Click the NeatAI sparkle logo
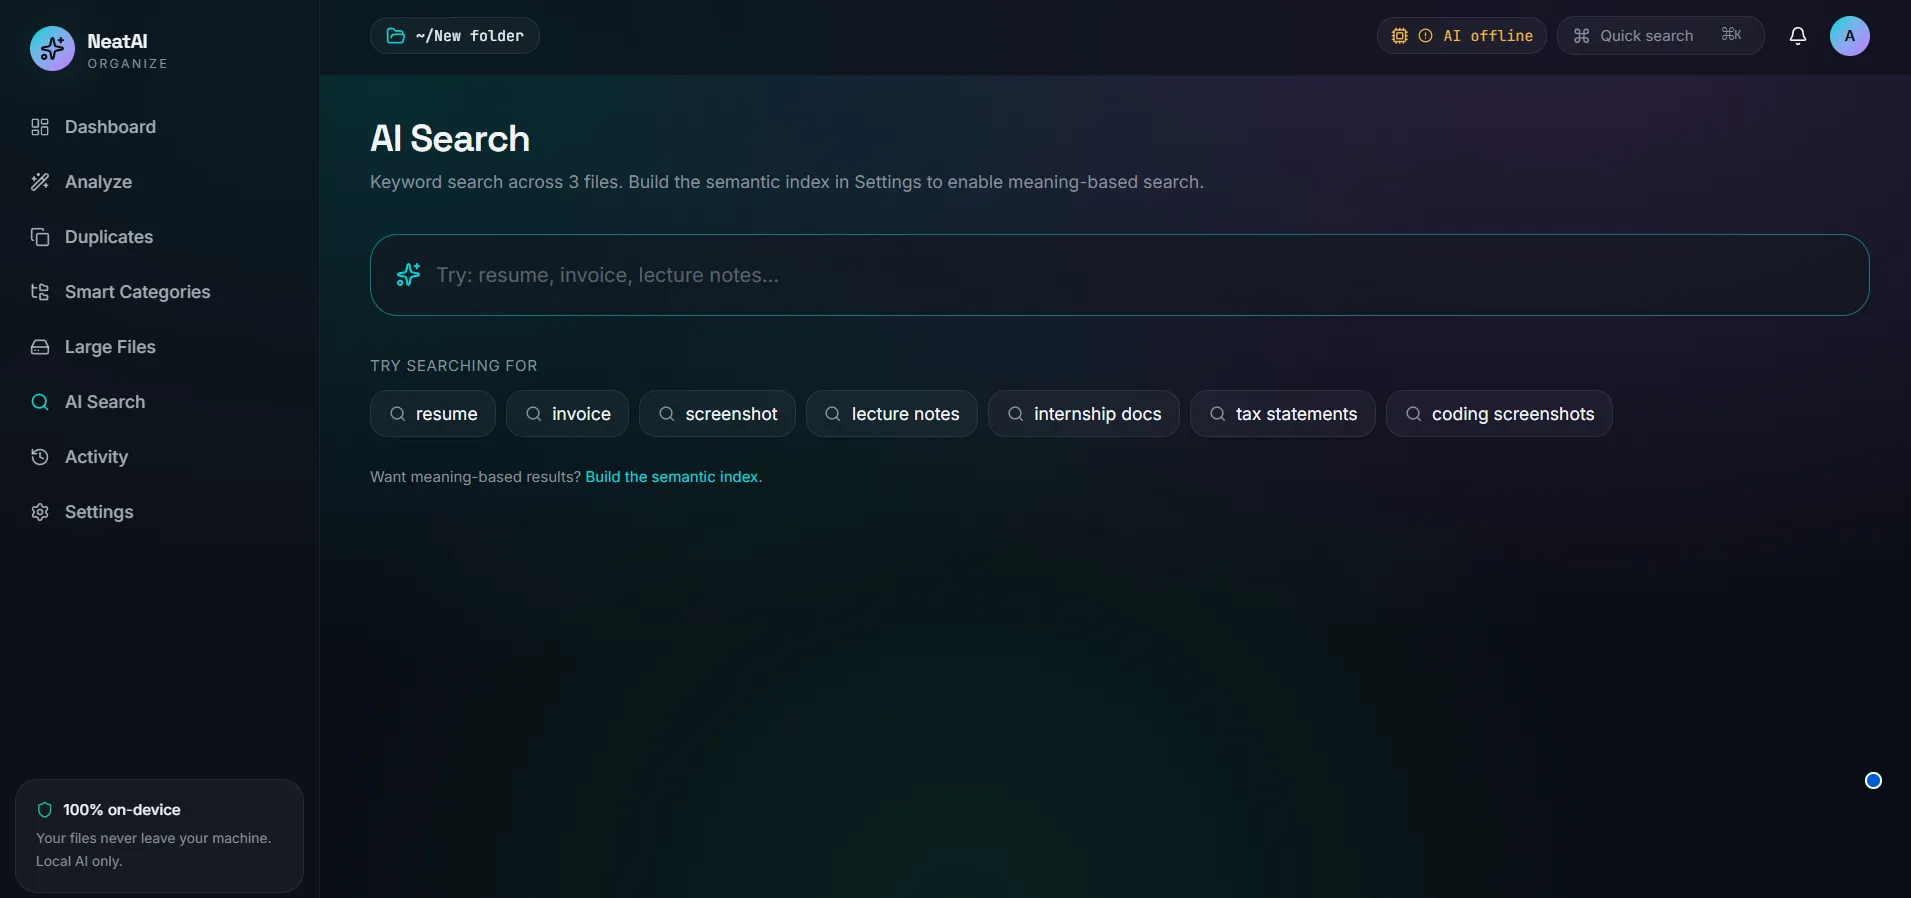The image size is (1911, 898). pos(52,49)
